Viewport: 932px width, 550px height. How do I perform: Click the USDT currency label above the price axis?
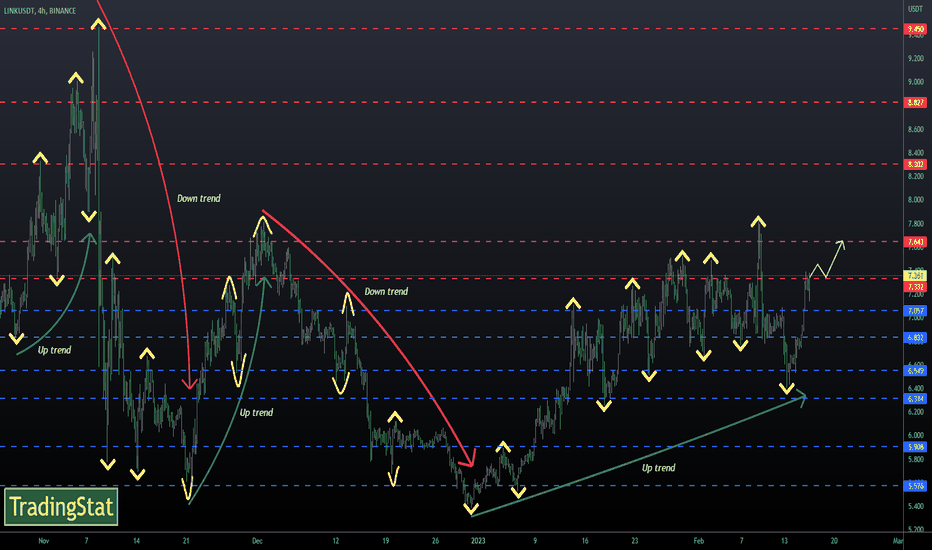[915, 9]
